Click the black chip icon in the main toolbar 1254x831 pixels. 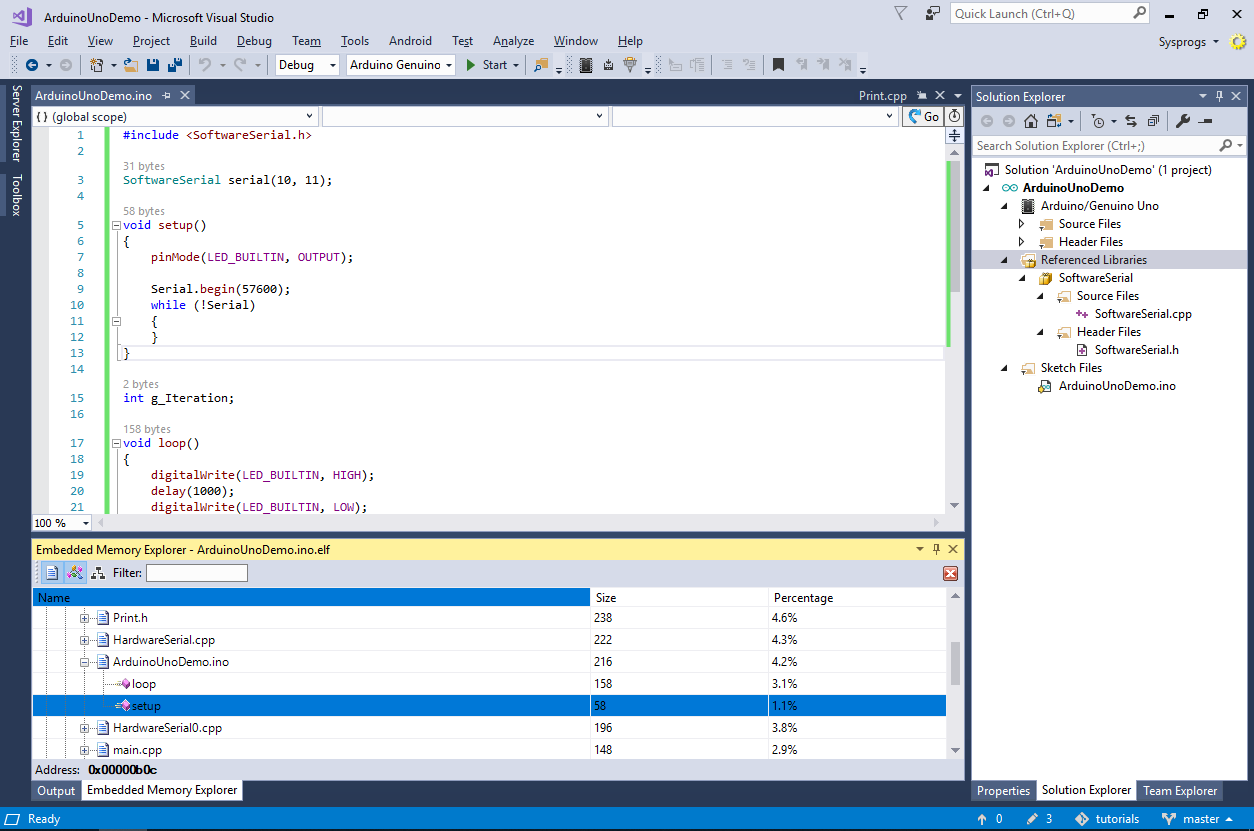[x=586, y=65]
